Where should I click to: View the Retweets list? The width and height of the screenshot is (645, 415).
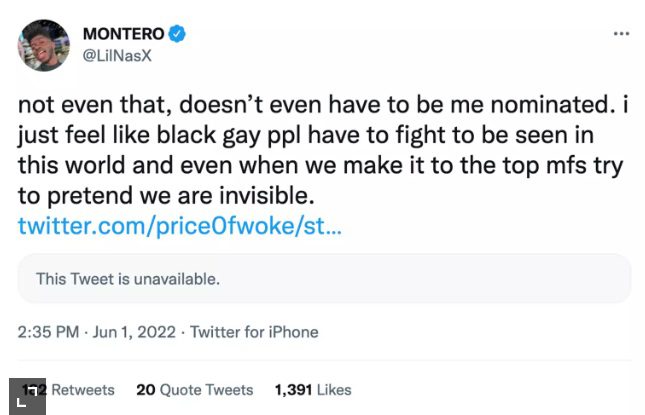(x=82, y=389)
